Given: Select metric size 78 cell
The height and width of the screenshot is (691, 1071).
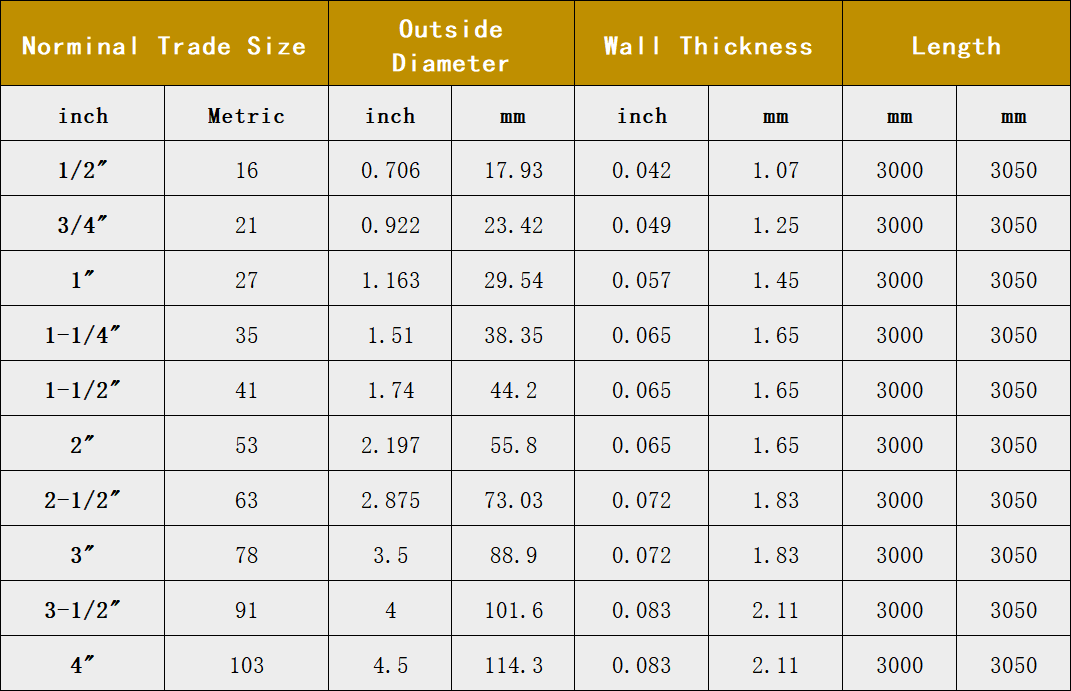Looking at the screenshot, I should pyautogui.click(x=246, y=555).
